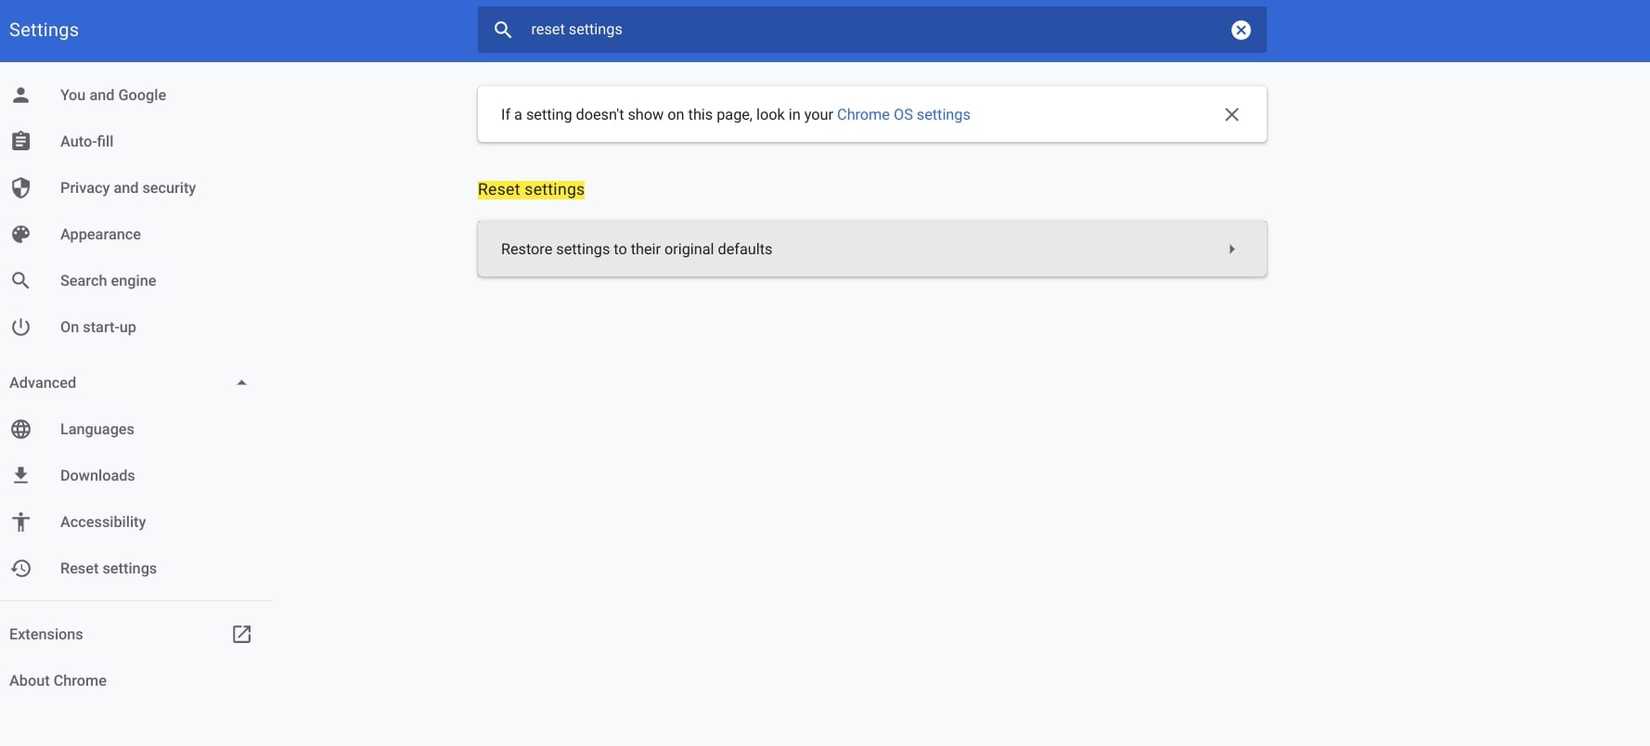
Task: Focus the search settings input field
Action: click(x=872, y=30)
